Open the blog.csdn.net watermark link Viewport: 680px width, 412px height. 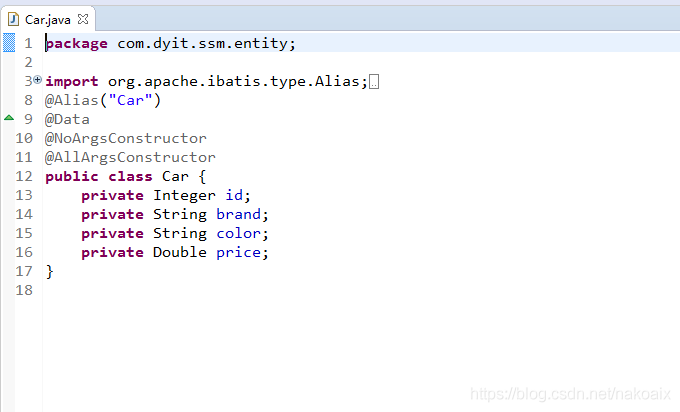pyautogui.click(x=573, y=396)
